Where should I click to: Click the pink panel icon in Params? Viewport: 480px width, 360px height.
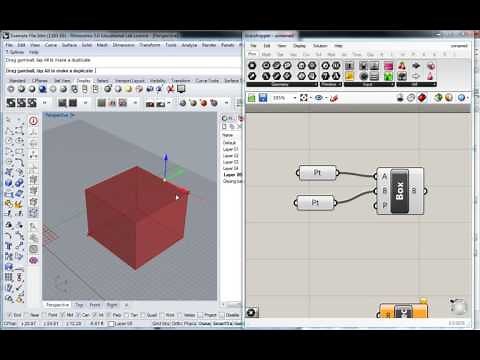(x=388, y=66)
